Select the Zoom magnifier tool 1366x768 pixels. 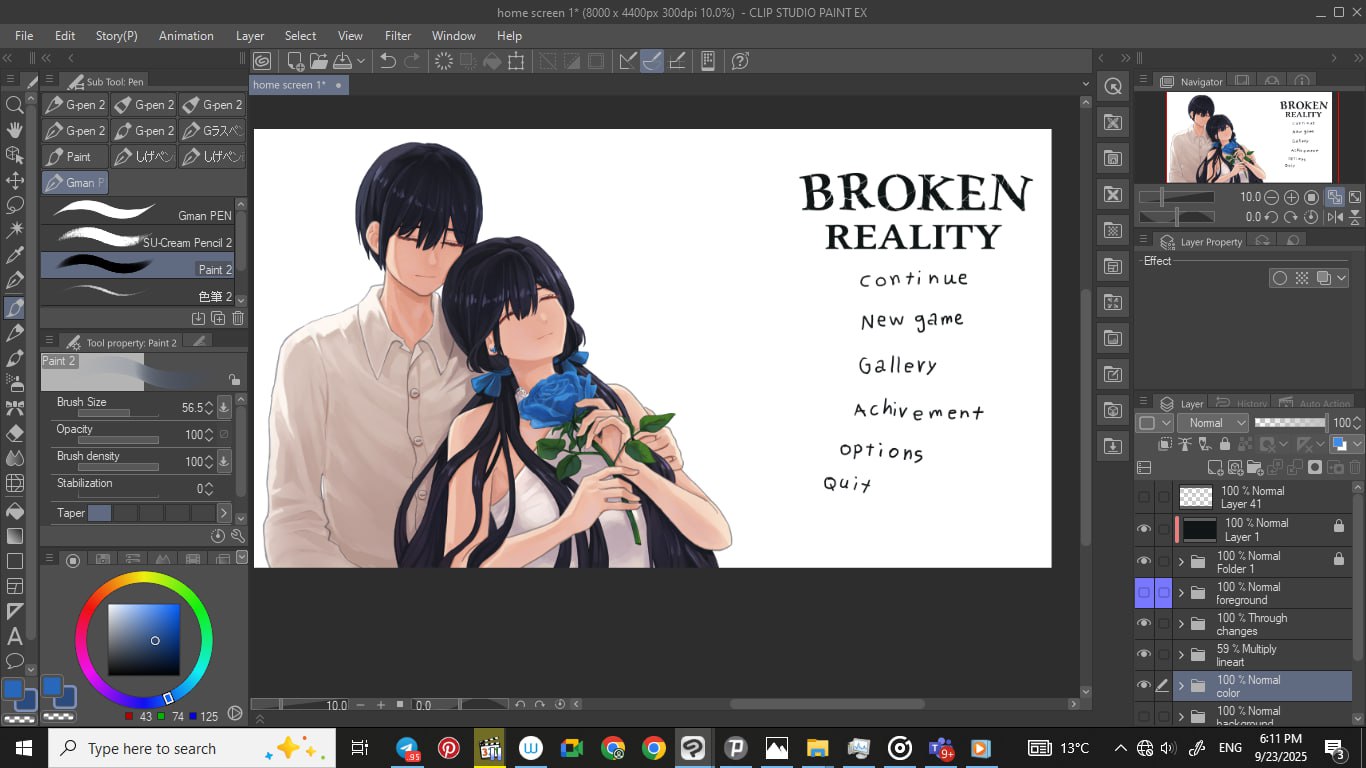tap(15, 105)
